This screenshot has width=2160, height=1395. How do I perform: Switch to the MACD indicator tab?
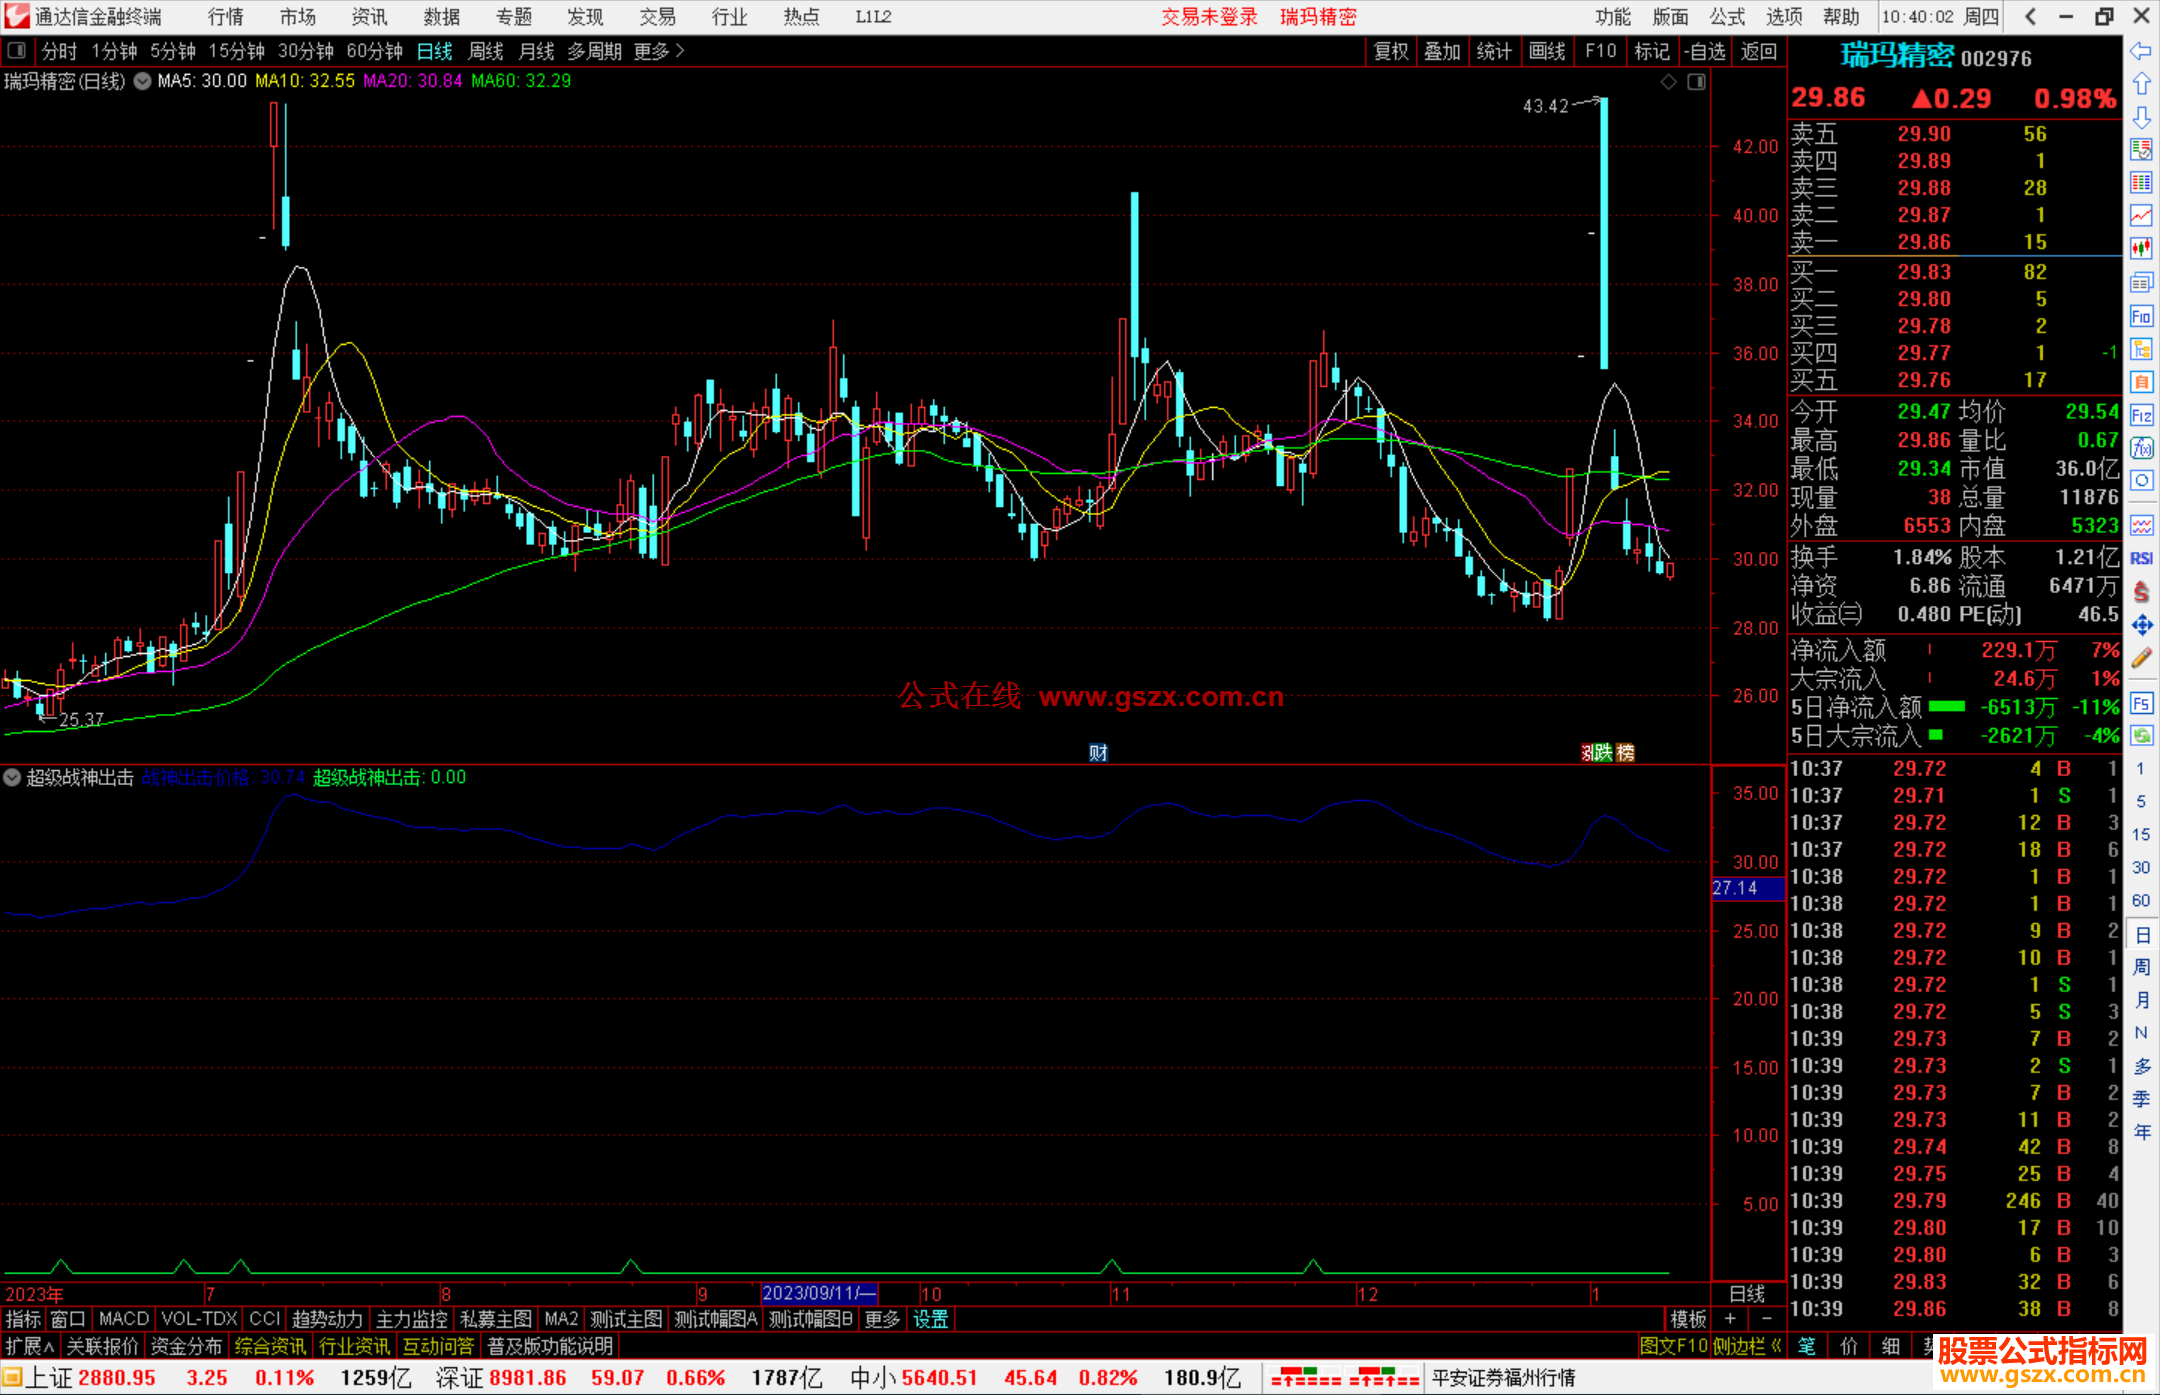(x=123, y=1319)
